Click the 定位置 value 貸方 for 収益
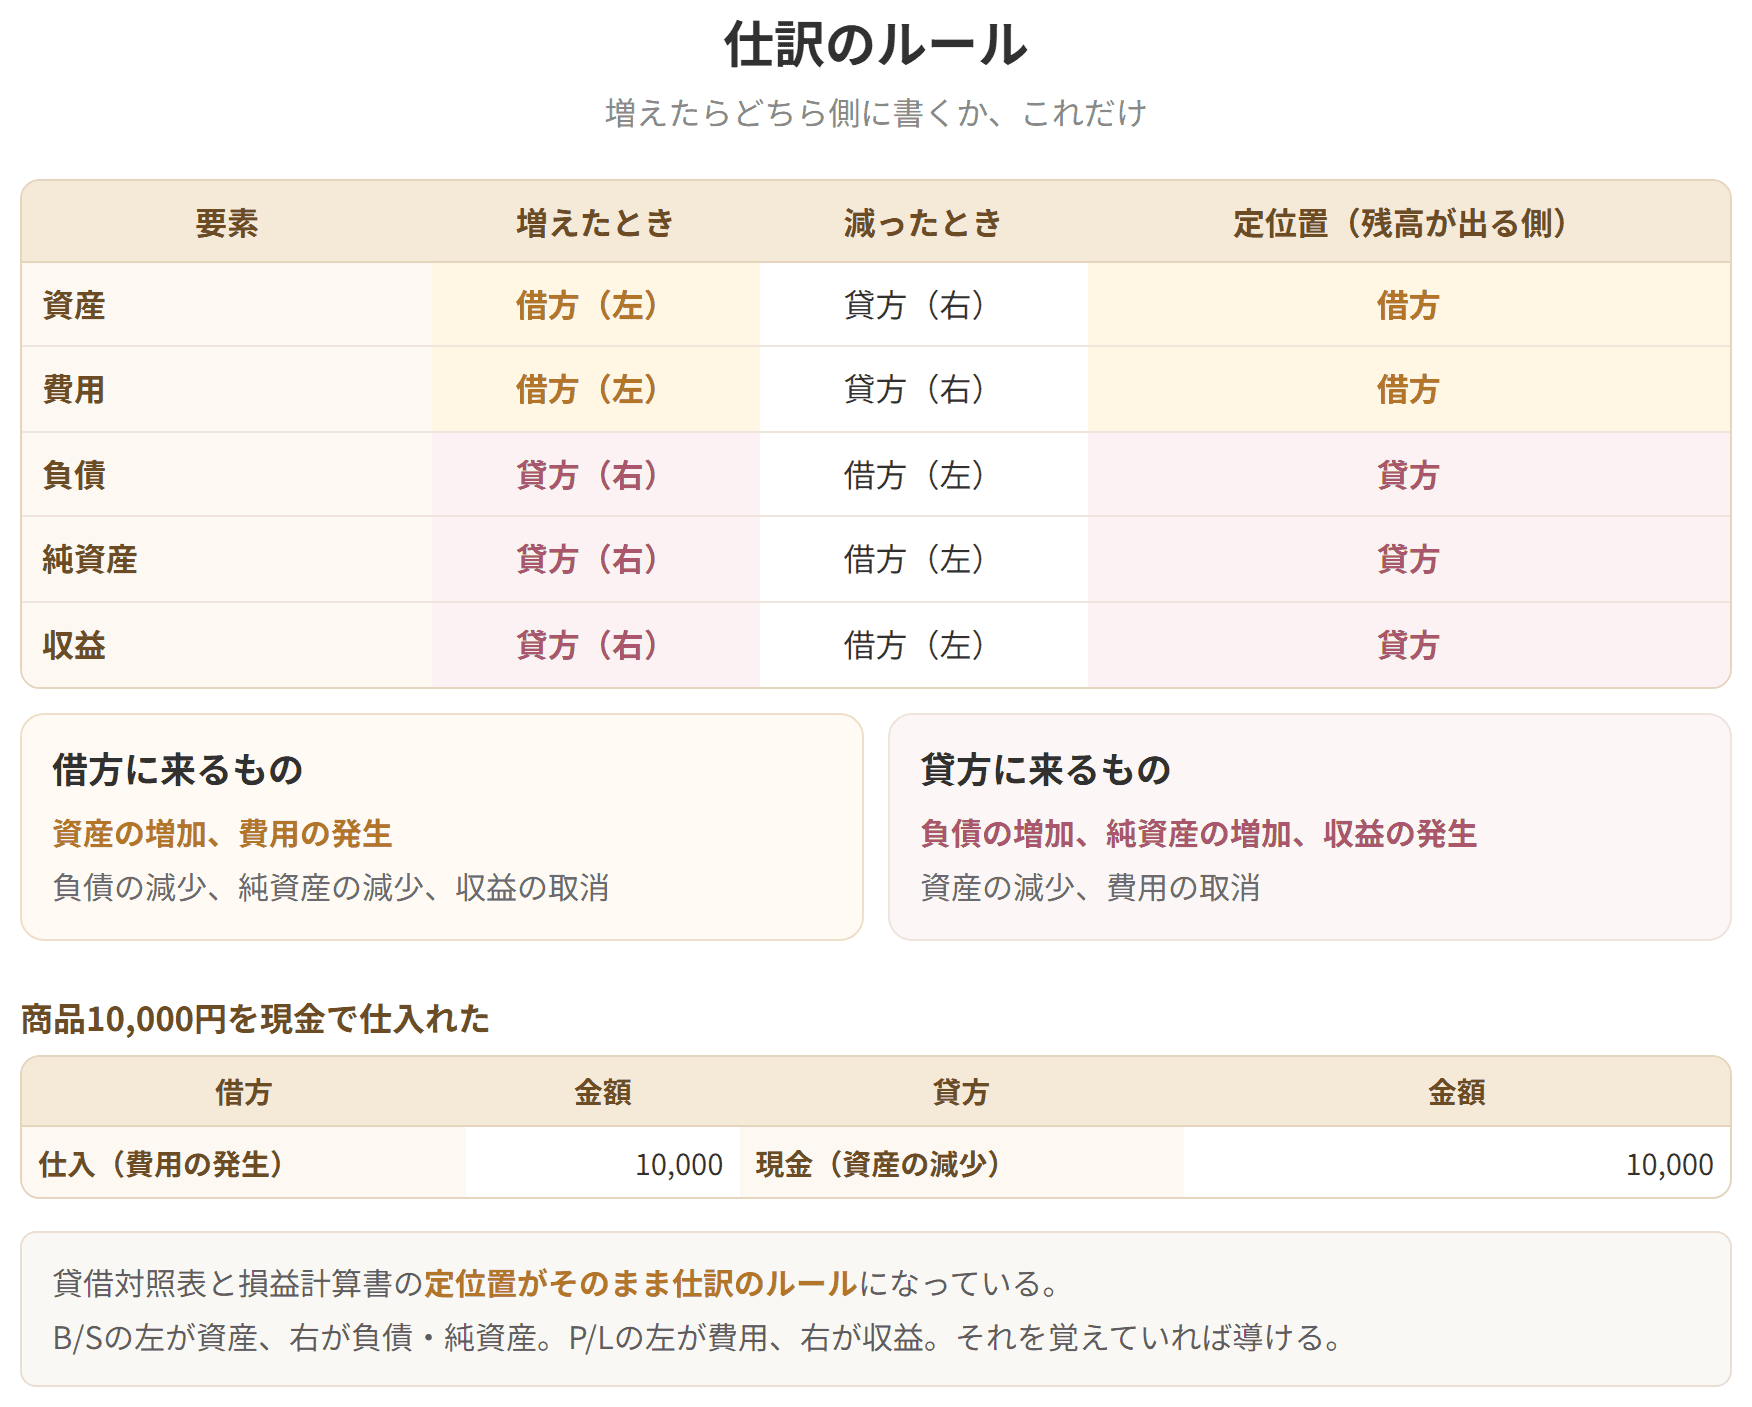 1409,645
